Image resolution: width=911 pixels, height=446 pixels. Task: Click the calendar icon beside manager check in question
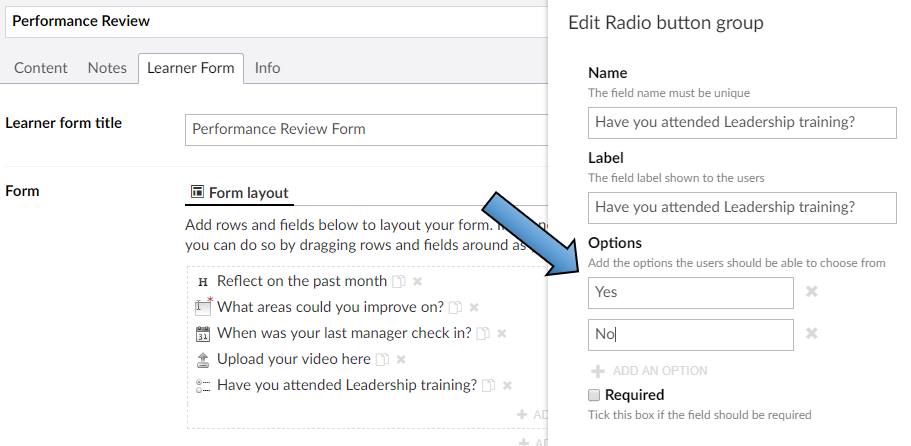point(203,334)
